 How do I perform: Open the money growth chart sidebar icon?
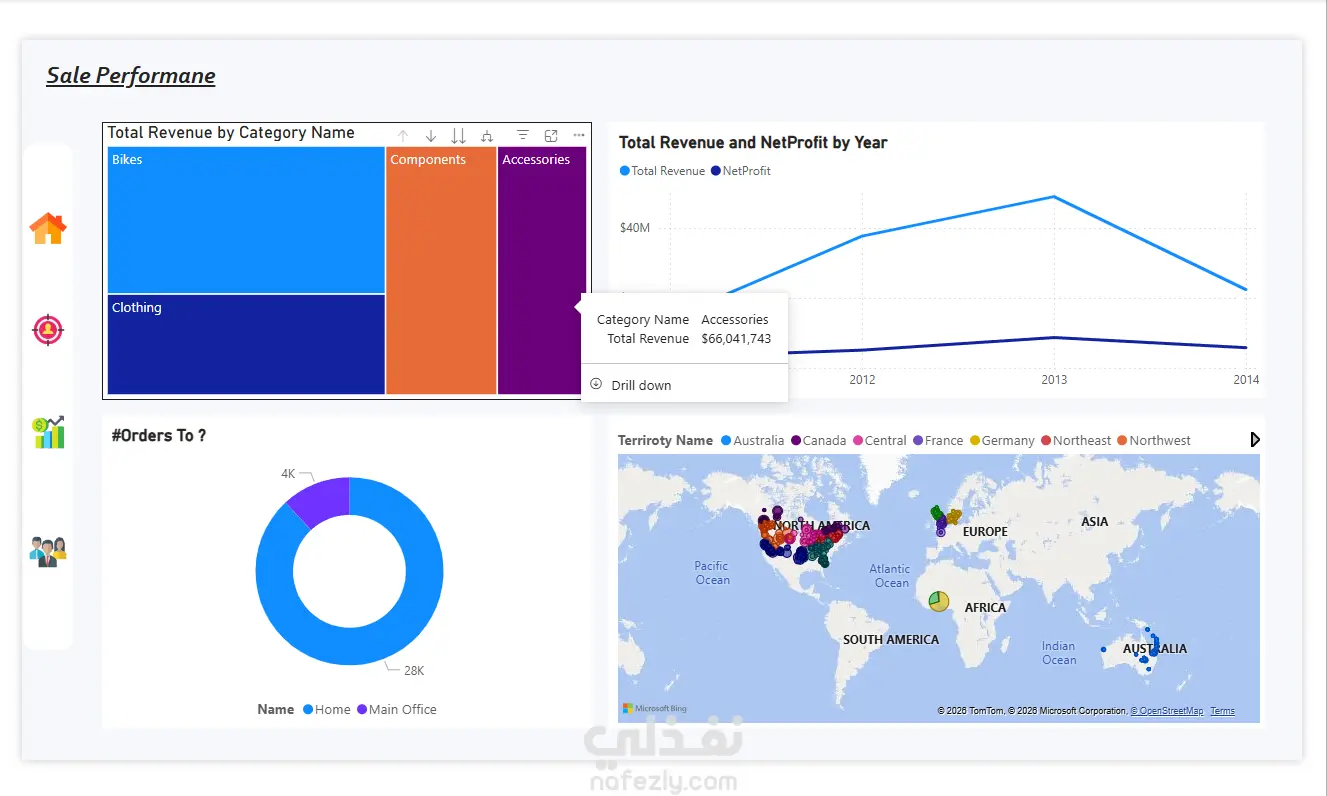coord(48,432)
